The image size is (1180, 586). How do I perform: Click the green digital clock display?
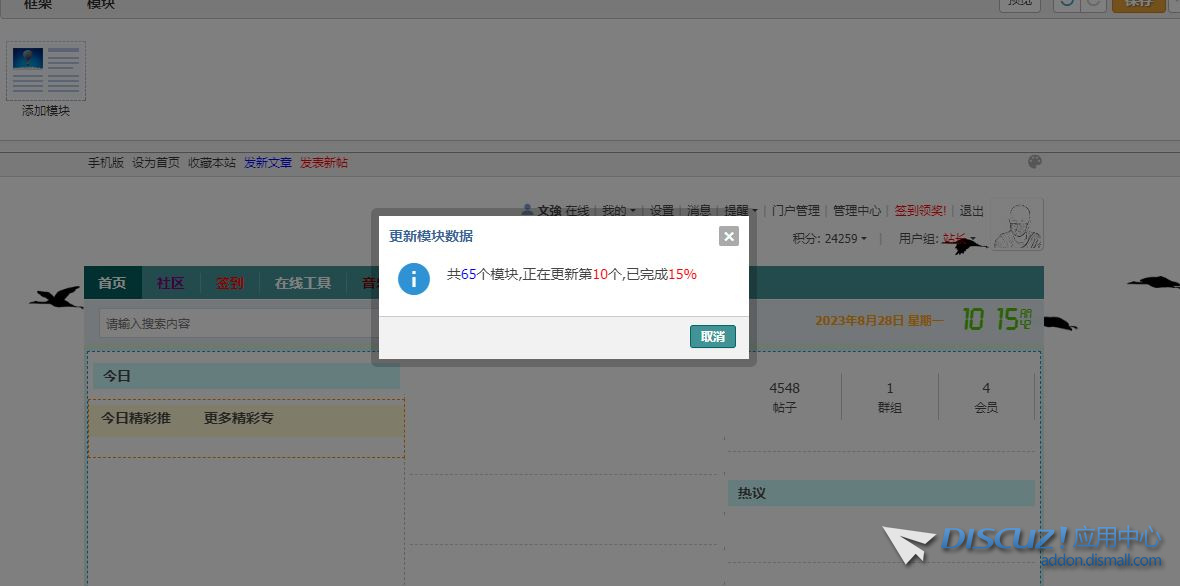(996, 320)
